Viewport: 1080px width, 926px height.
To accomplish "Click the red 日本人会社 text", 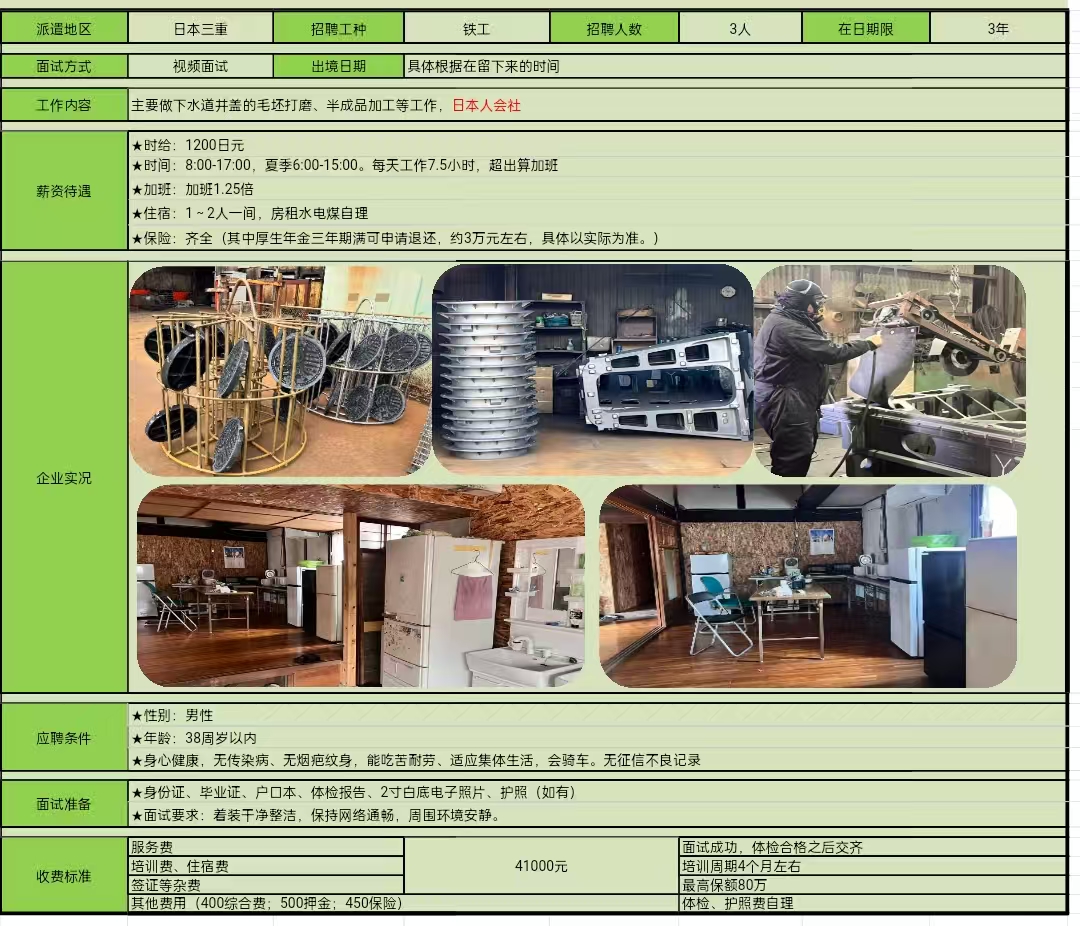I will pos(486,105).
